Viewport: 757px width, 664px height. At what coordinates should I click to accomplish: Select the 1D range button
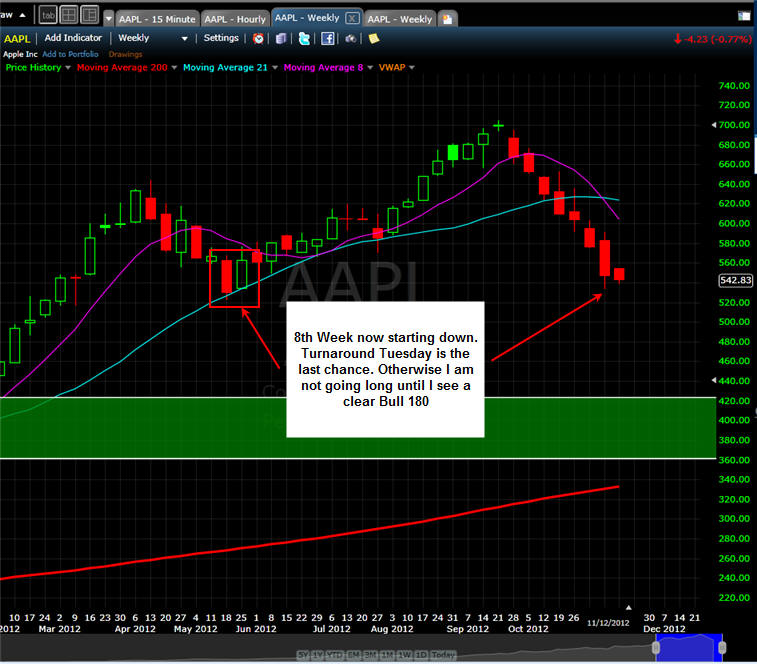click(421, 655)
